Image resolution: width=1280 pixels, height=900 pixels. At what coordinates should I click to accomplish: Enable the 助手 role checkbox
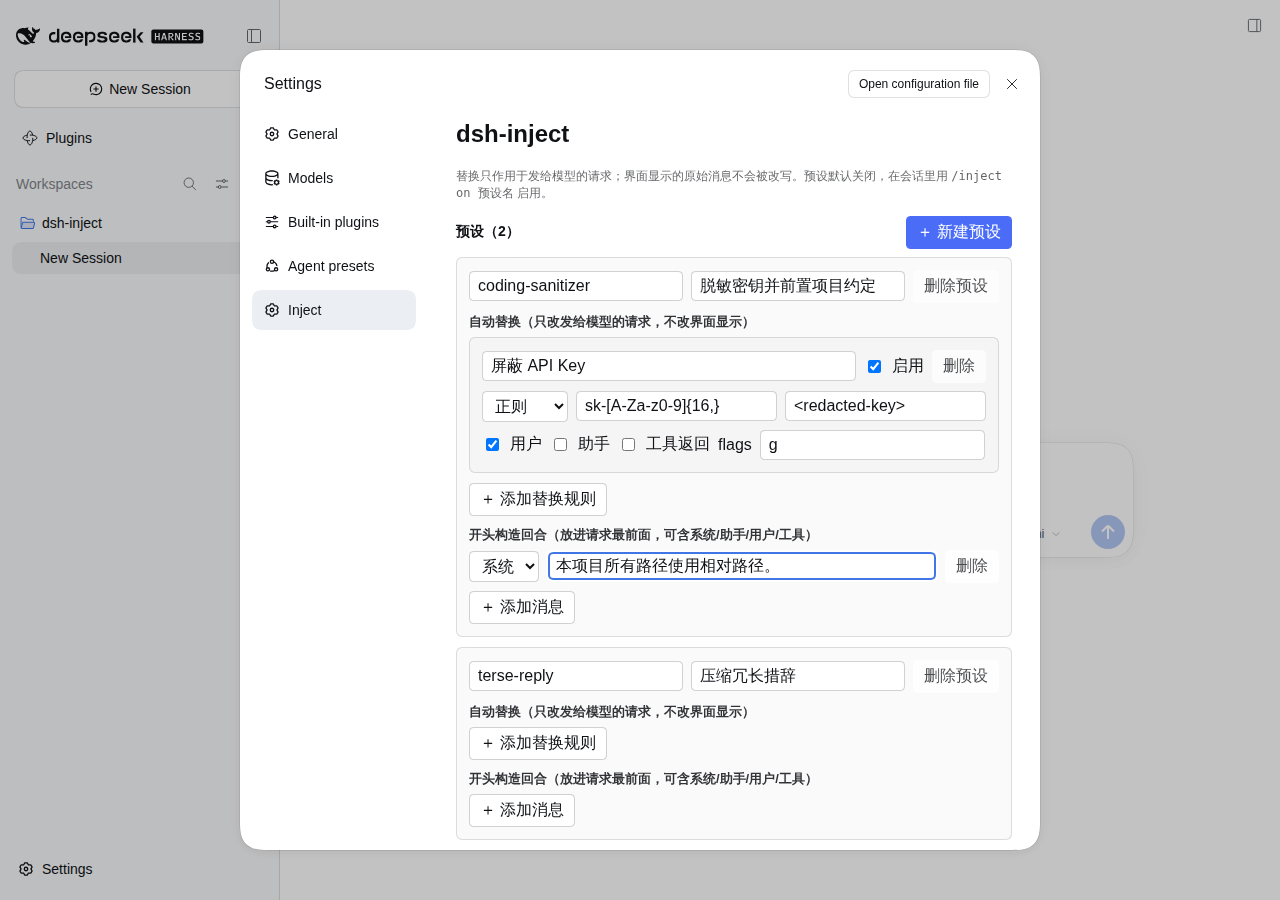click(560, 444)
